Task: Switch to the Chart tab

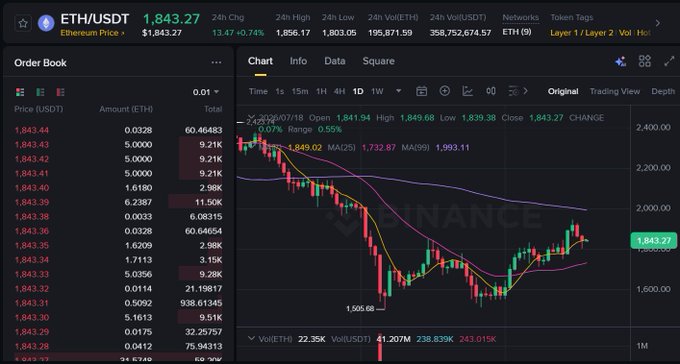Action: tap(260, 61)
